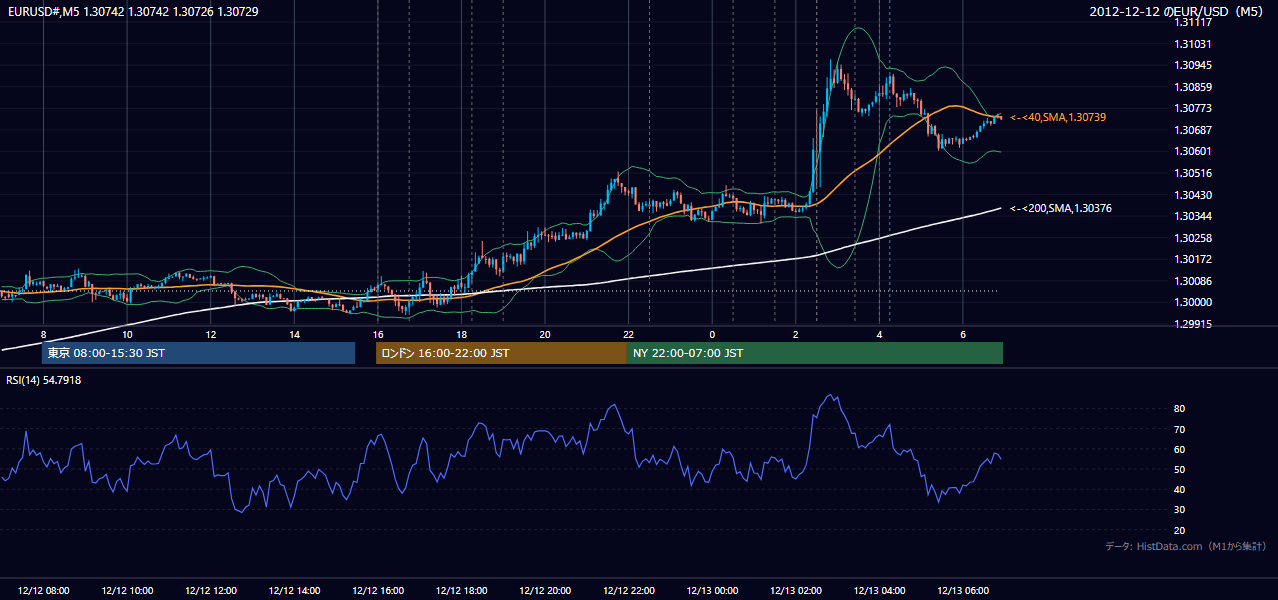
Task: Click price axis value 1.30344
Action: click(1193, 216)
